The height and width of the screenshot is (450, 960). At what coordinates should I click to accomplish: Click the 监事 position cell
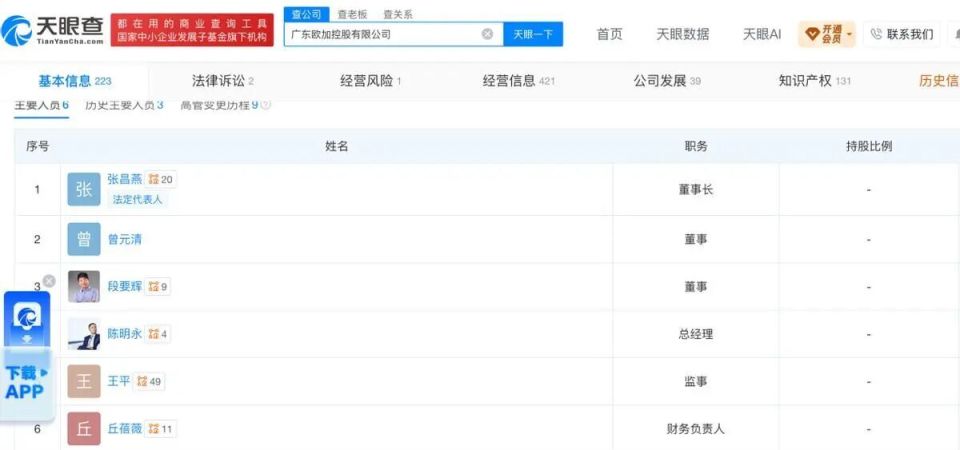point(696,382)
